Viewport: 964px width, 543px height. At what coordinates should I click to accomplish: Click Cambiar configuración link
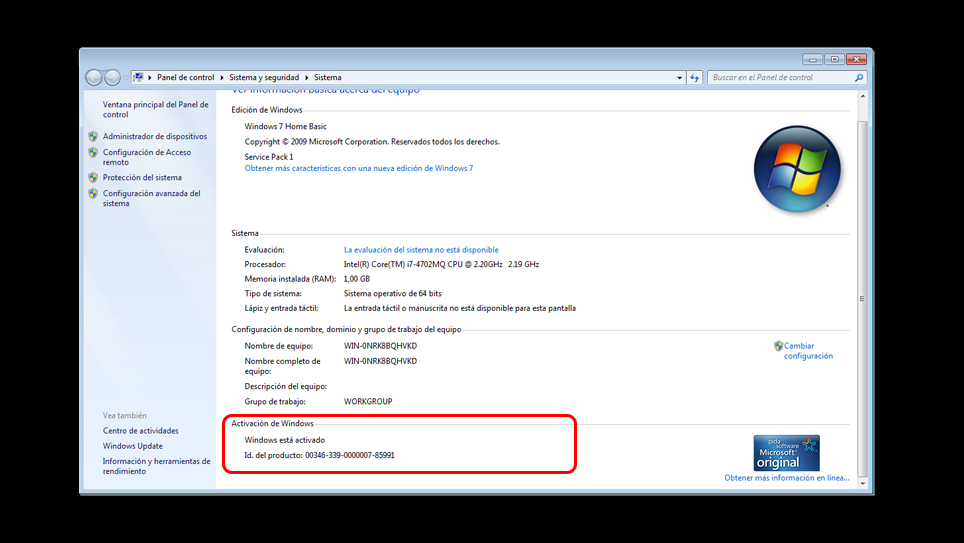click(x=808, y=351)
